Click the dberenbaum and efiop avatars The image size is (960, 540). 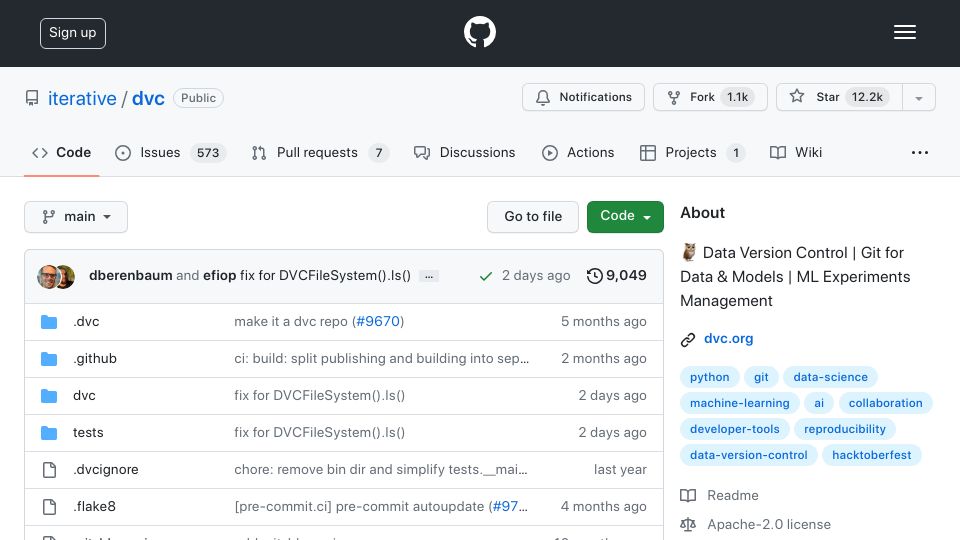pyautogui.click(x=56, y=277)
